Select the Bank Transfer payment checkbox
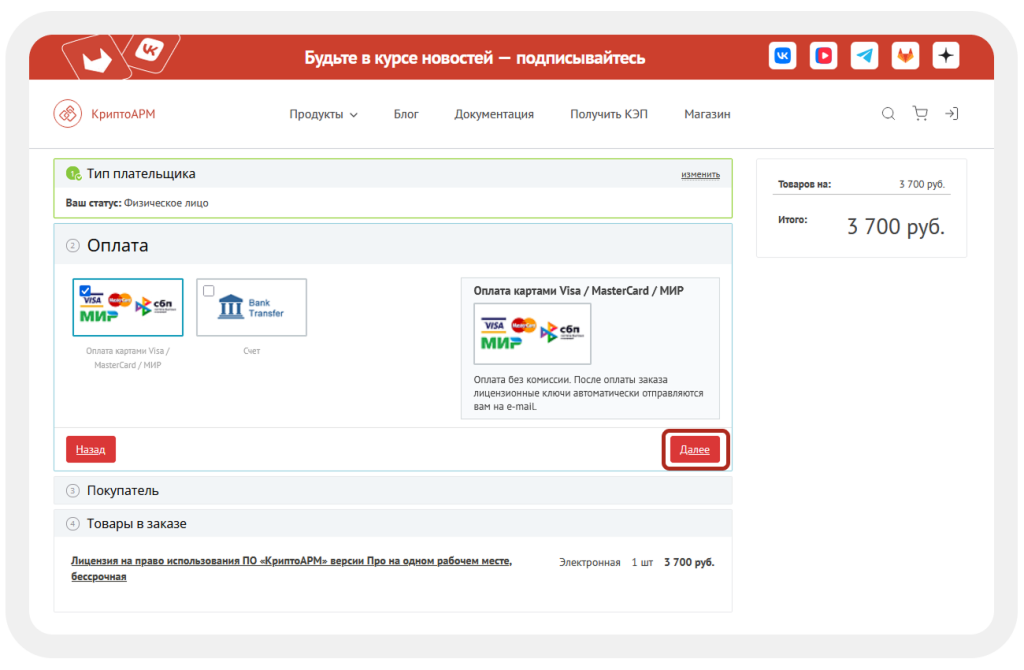The height and width of the screenshot is (670, 1024). [208, 291]
